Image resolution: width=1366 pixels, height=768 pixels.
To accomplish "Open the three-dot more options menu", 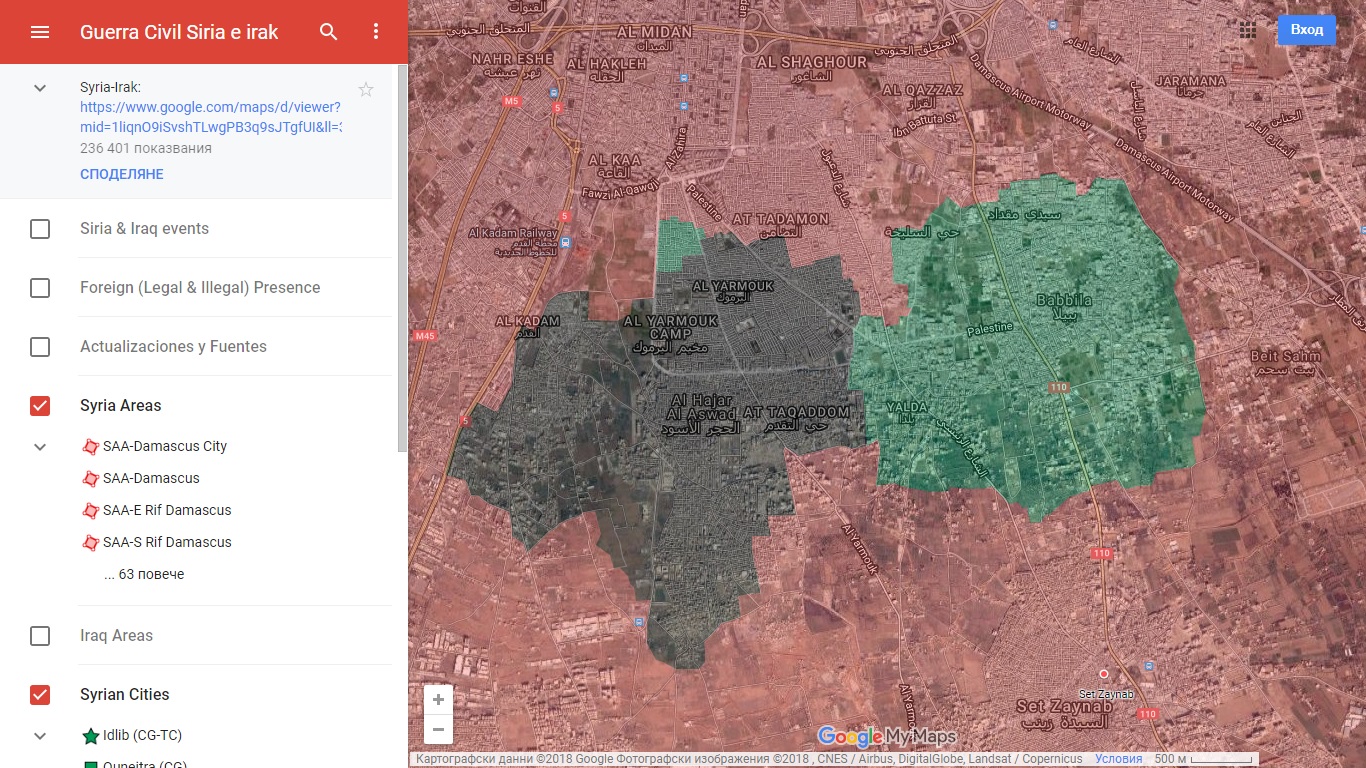I will (x=376, y=32).
